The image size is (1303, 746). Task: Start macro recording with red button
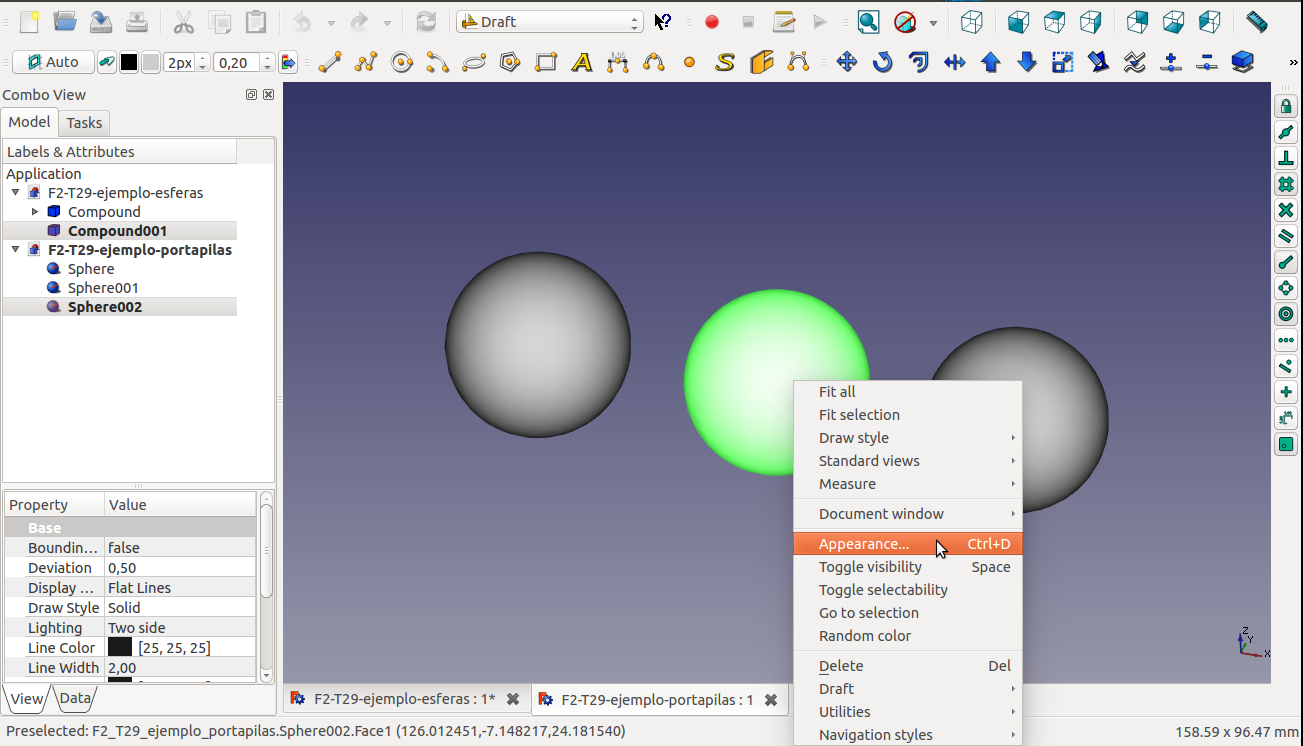(712, 22)
